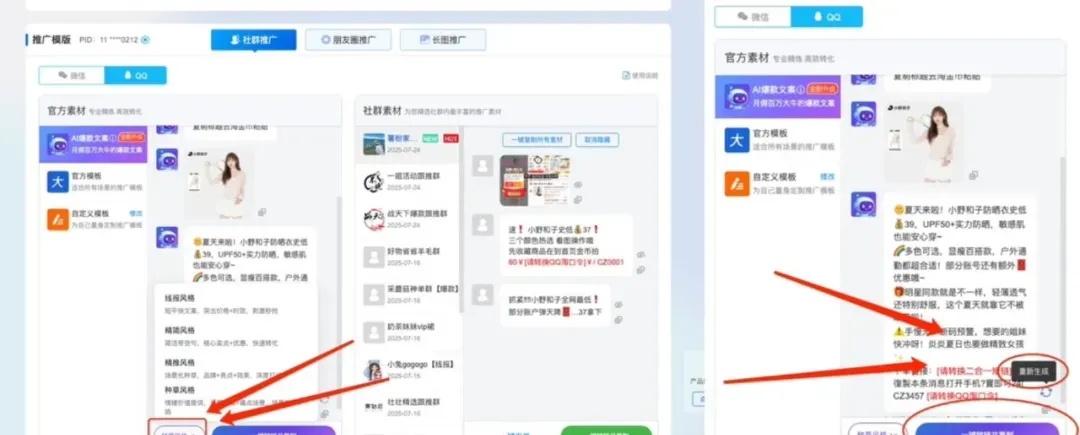The height and width of the screenshot is (435, 1080).
Task: Click the 自定义模板 orange icon in left sidebar
Action: coord(57,217)
